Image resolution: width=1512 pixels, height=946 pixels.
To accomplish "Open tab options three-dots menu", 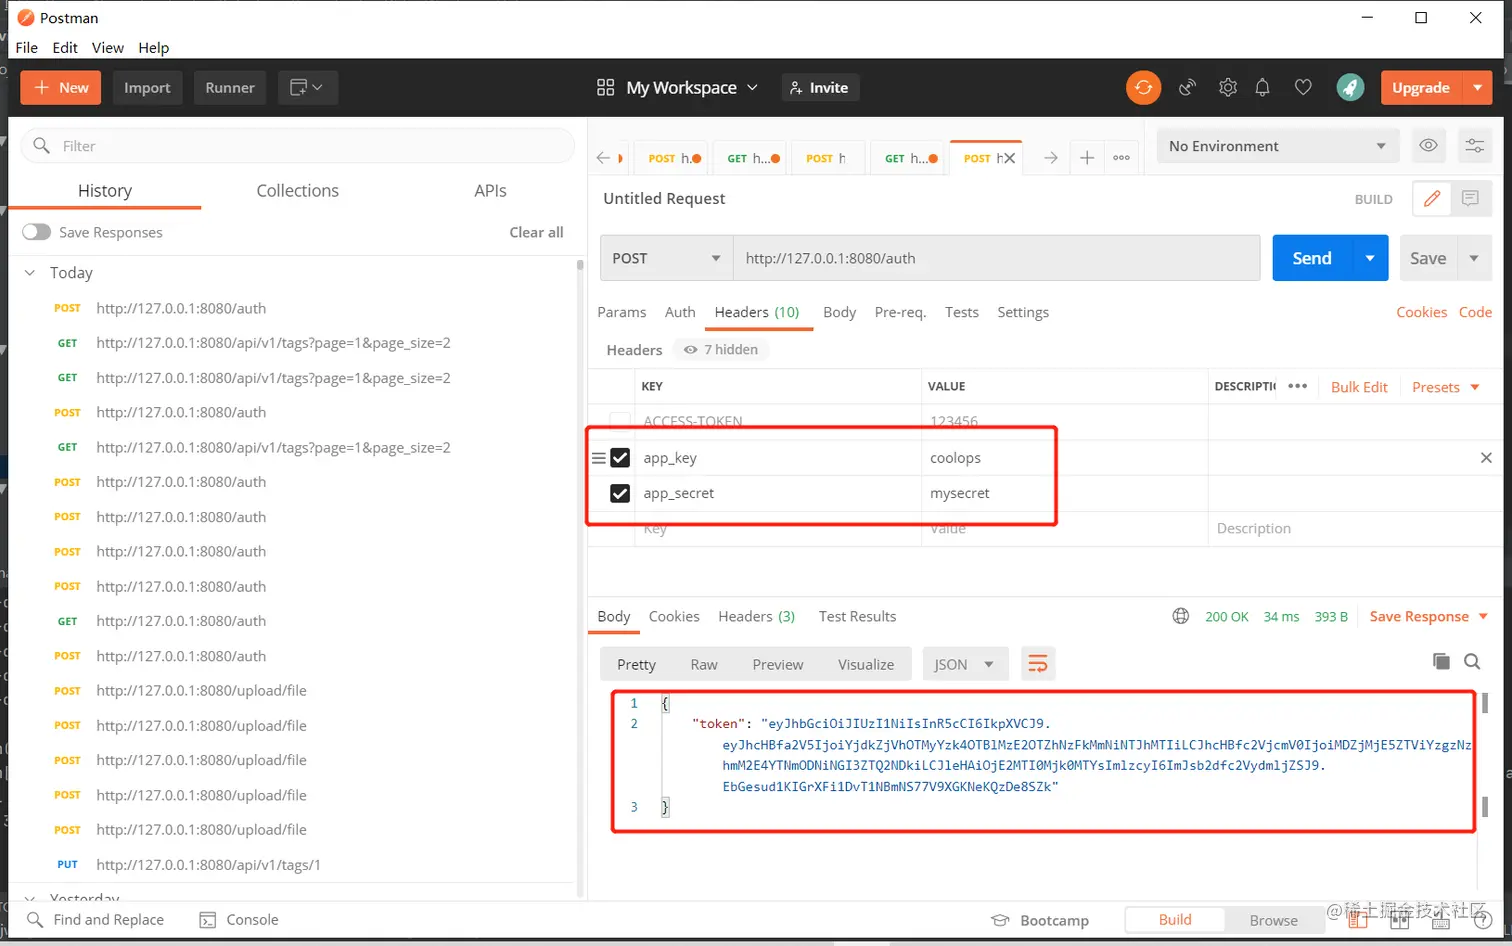I will pyautogui.click(x=1121, y=158).
